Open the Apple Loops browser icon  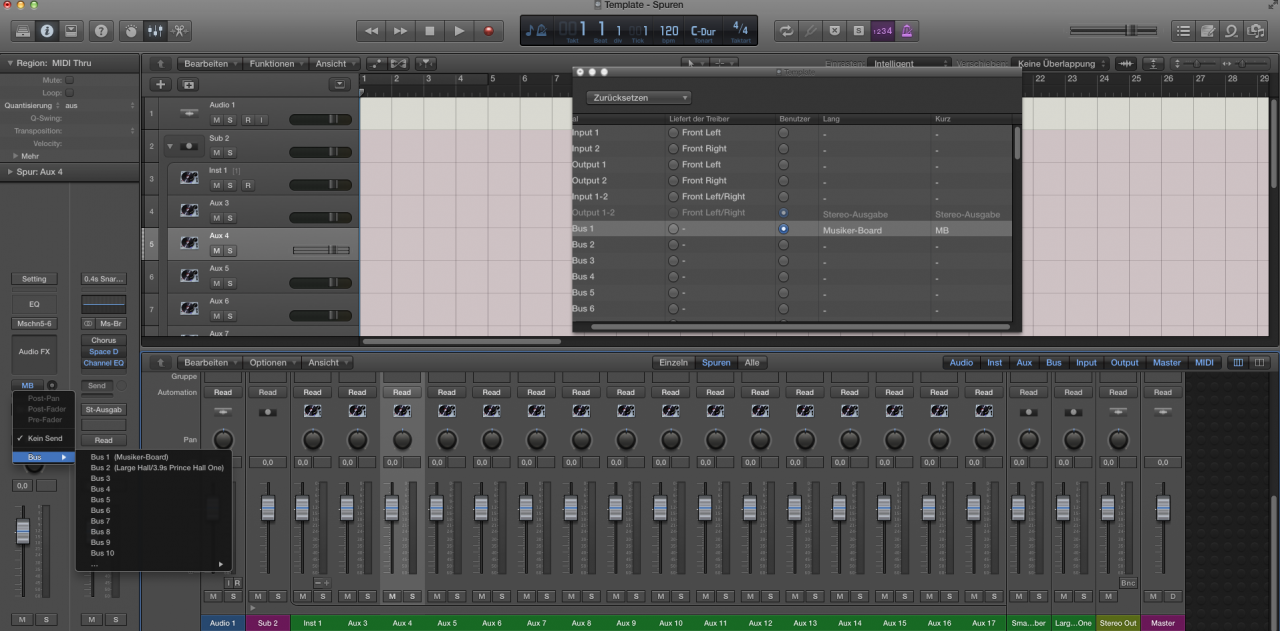1232,31
